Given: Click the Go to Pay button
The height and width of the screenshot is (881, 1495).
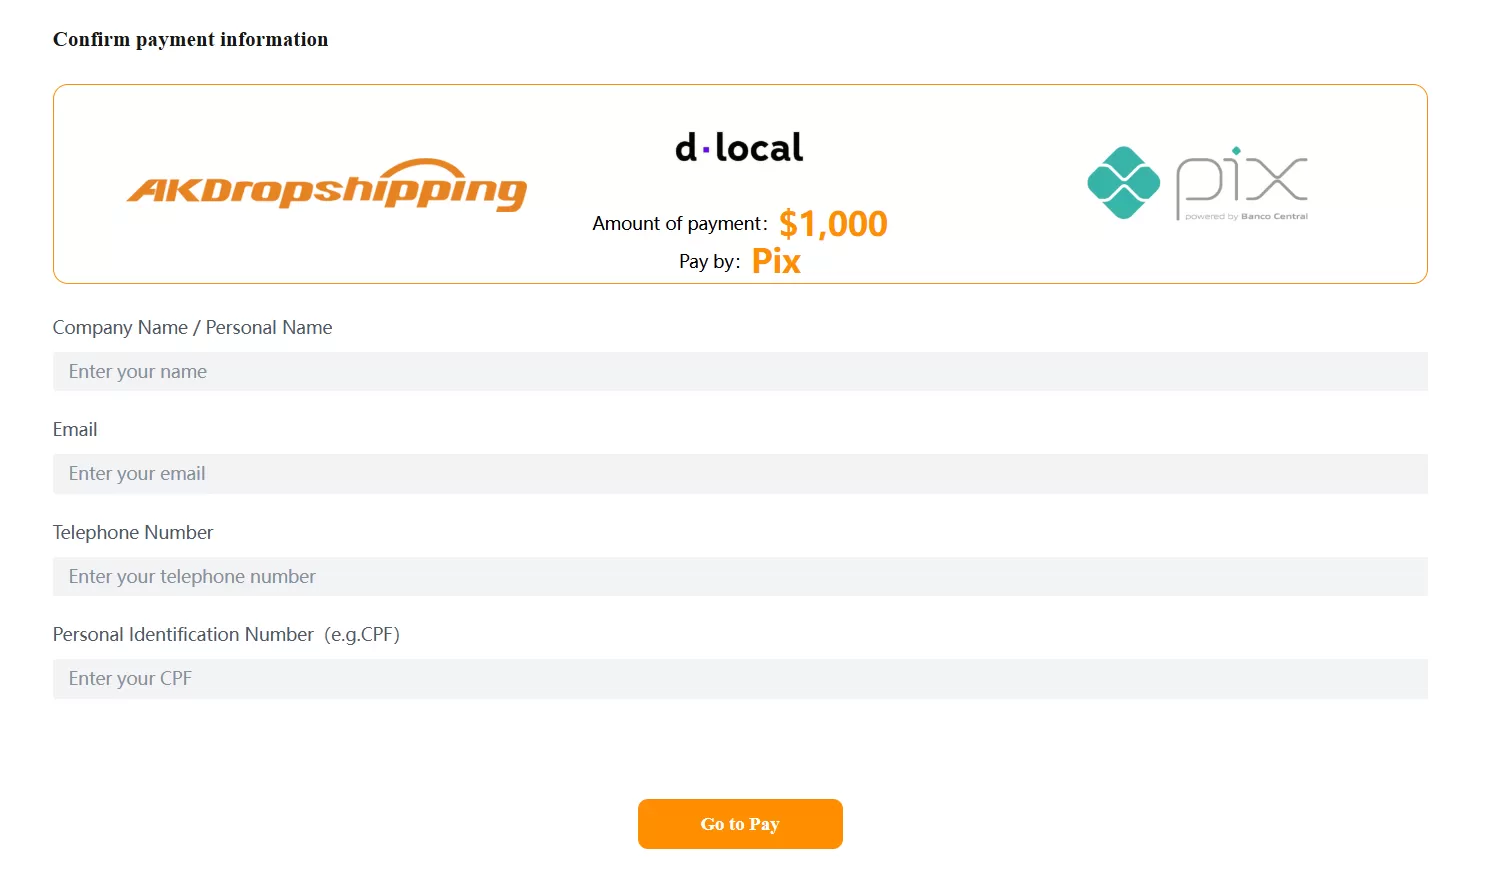Looking at the screenshot, I should [740, 823].
